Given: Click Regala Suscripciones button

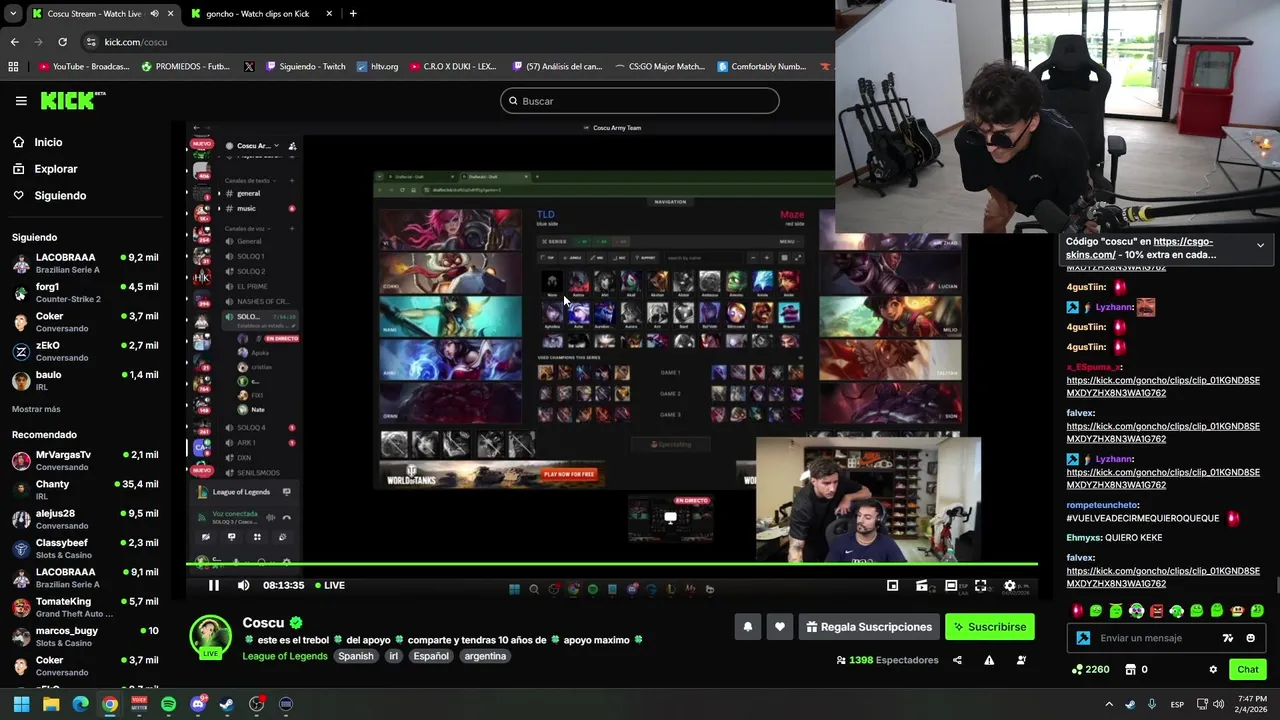Looking at the screenshot, I should click(869, 627).
